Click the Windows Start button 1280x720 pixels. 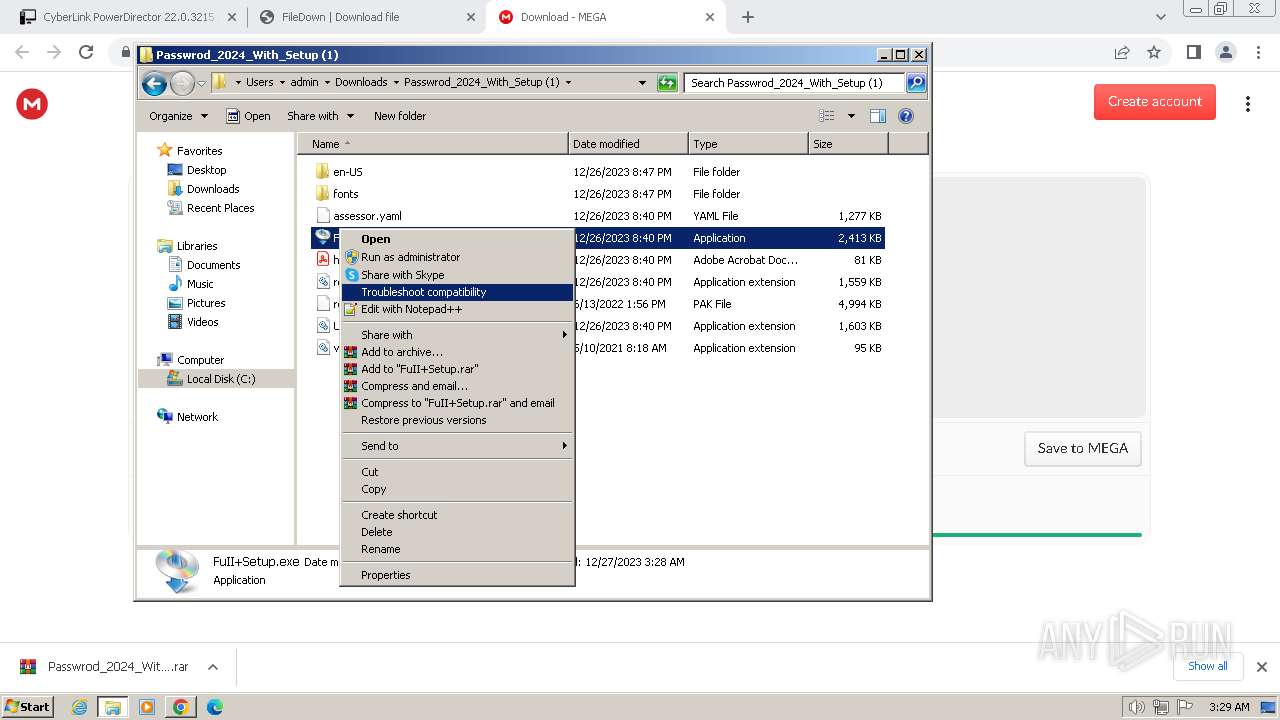click(29, 707)
